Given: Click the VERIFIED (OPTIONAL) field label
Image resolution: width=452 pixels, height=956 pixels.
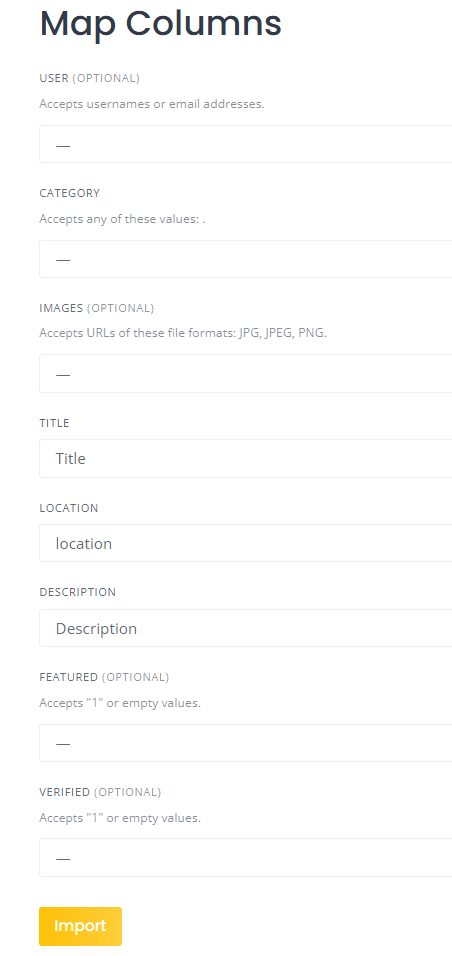Looking at the screenshot, I should pos(101,792).
